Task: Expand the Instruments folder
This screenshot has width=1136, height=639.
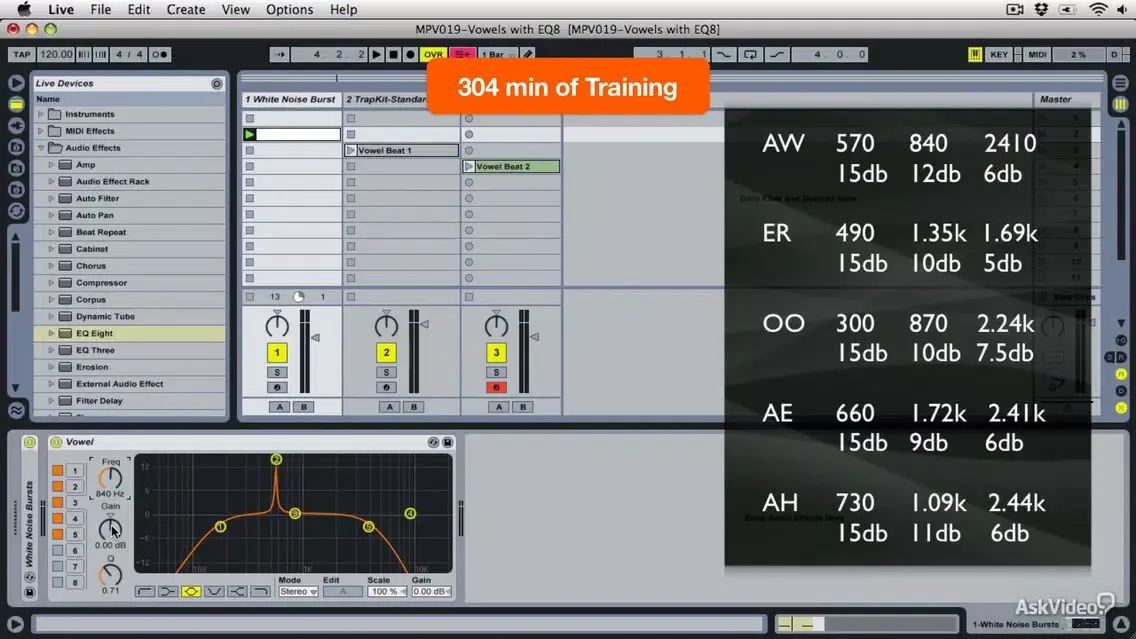Action: click(x=41, y=114)
